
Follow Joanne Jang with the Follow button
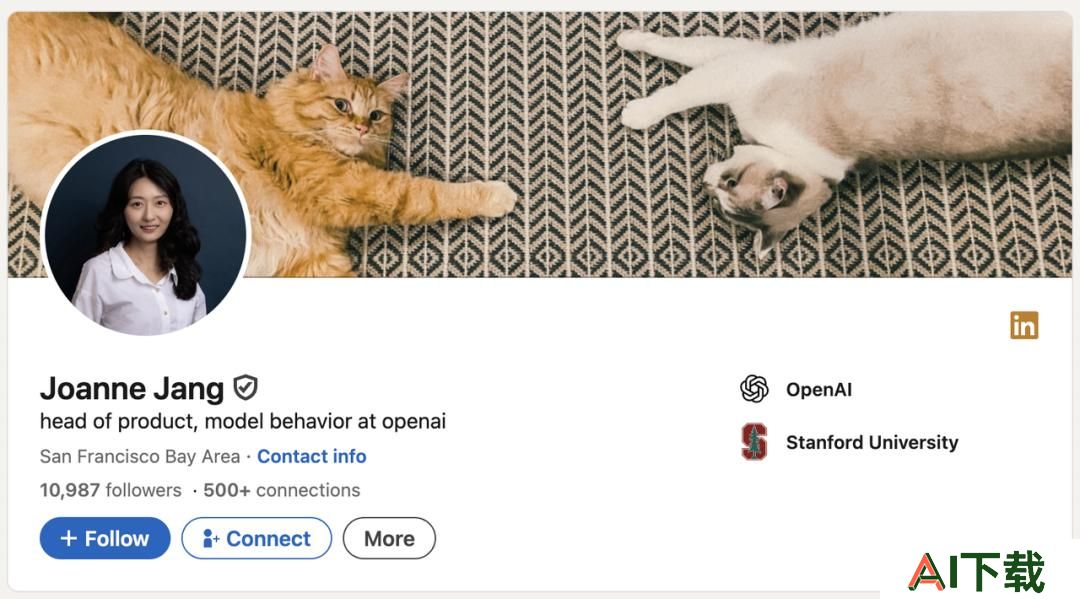pyautogui.click(x=105, y=538)
